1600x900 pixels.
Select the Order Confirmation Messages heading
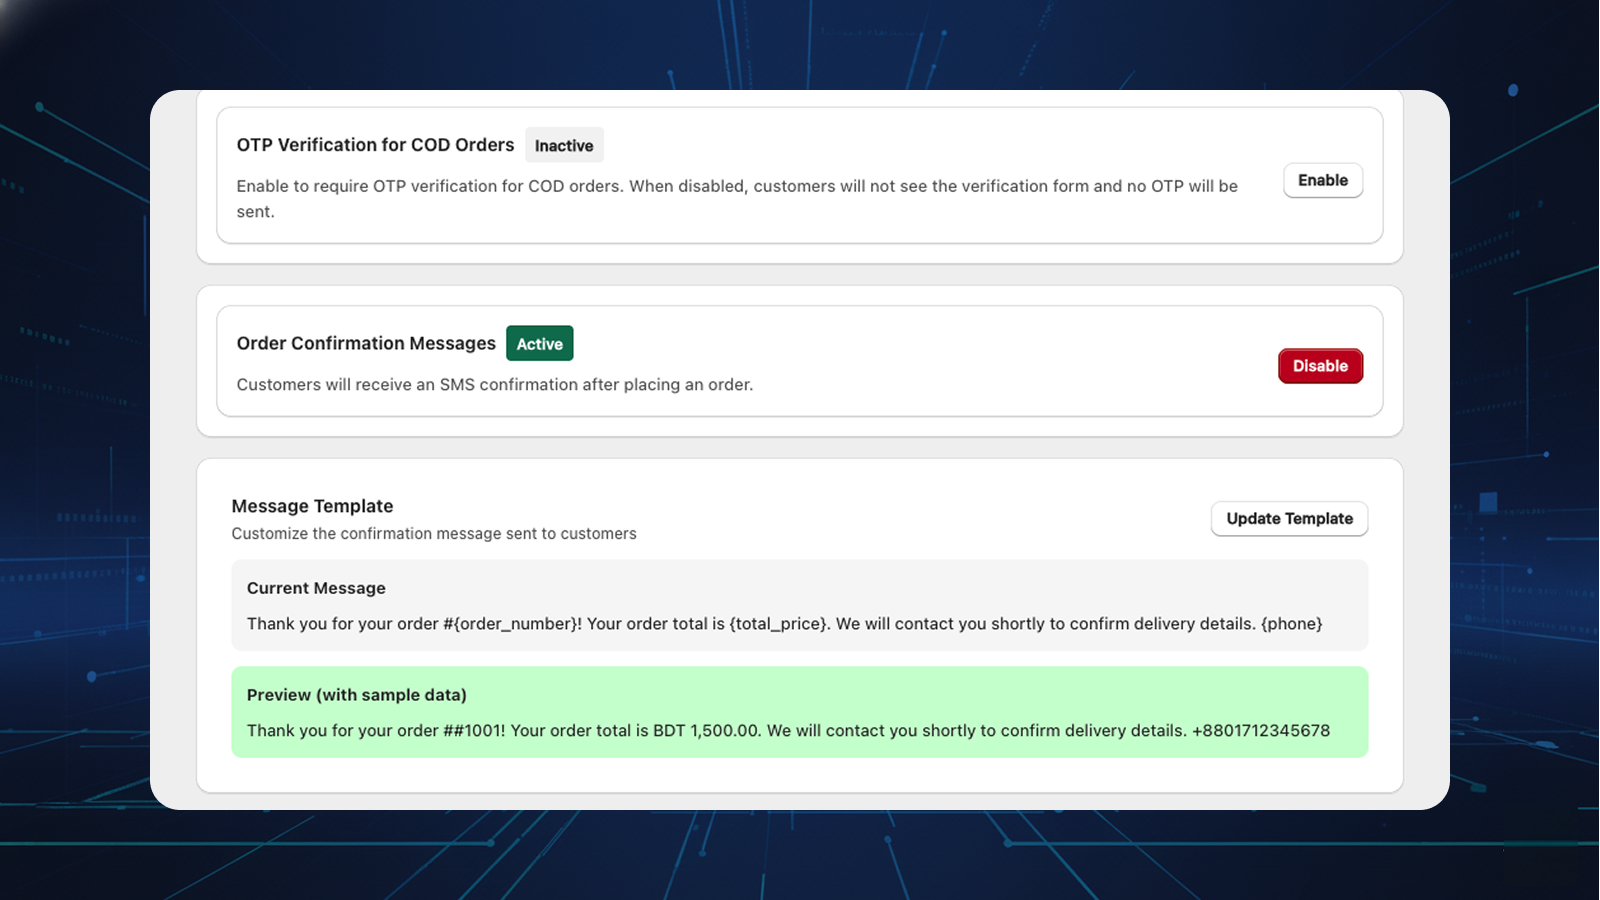pyautogui.click(x=365, y=343)
